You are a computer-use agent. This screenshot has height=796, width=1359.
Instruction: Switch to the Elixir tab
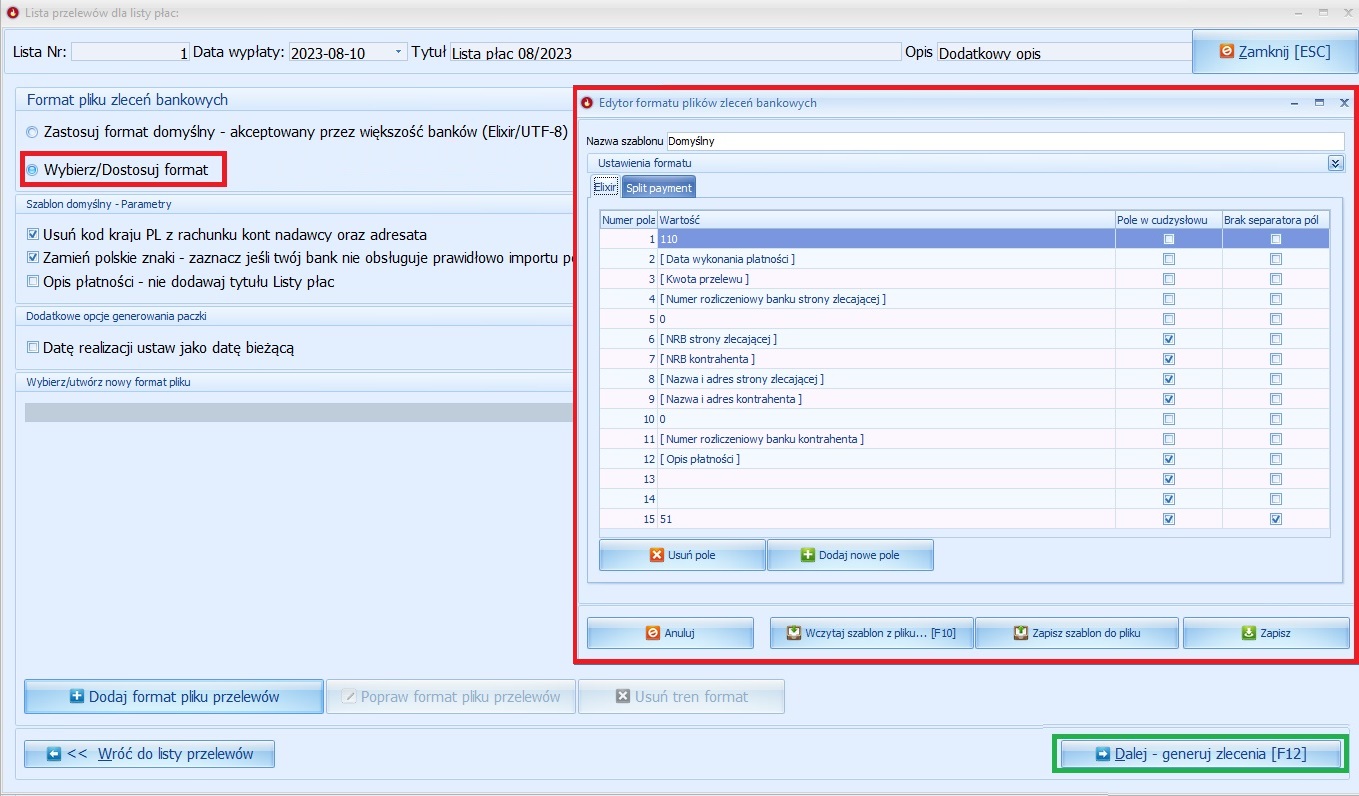point(605,187)
